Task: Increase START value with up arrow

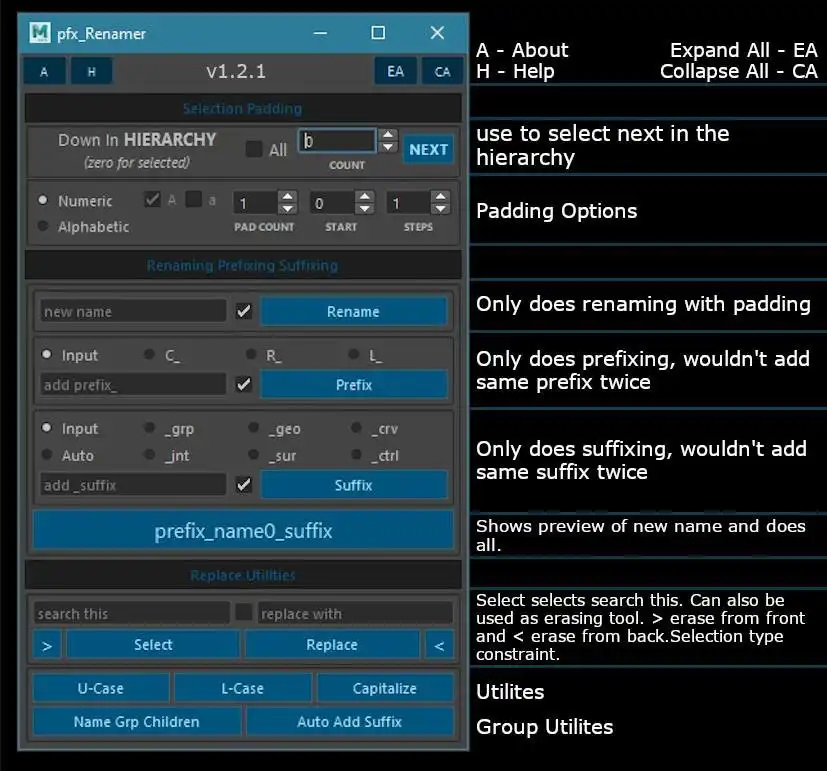Action: [364, 197]
